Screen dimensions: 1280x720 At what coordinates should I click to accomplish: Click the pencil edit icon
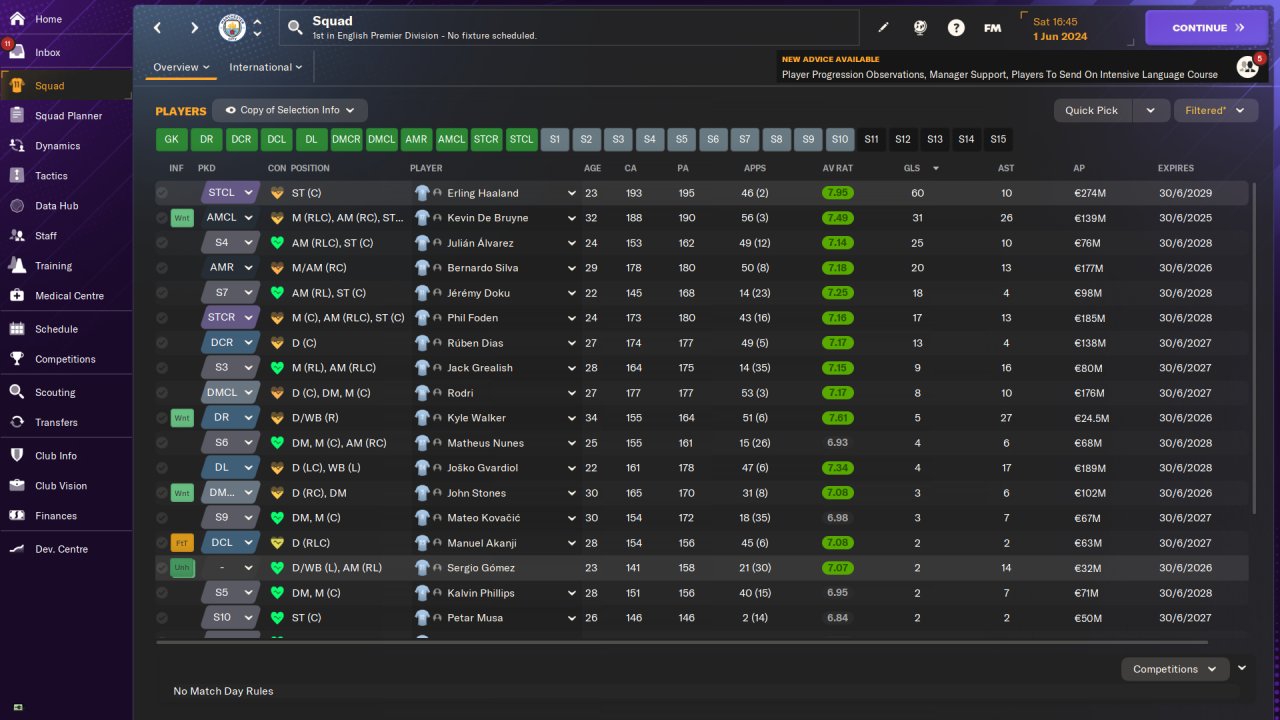coord(883,28)
